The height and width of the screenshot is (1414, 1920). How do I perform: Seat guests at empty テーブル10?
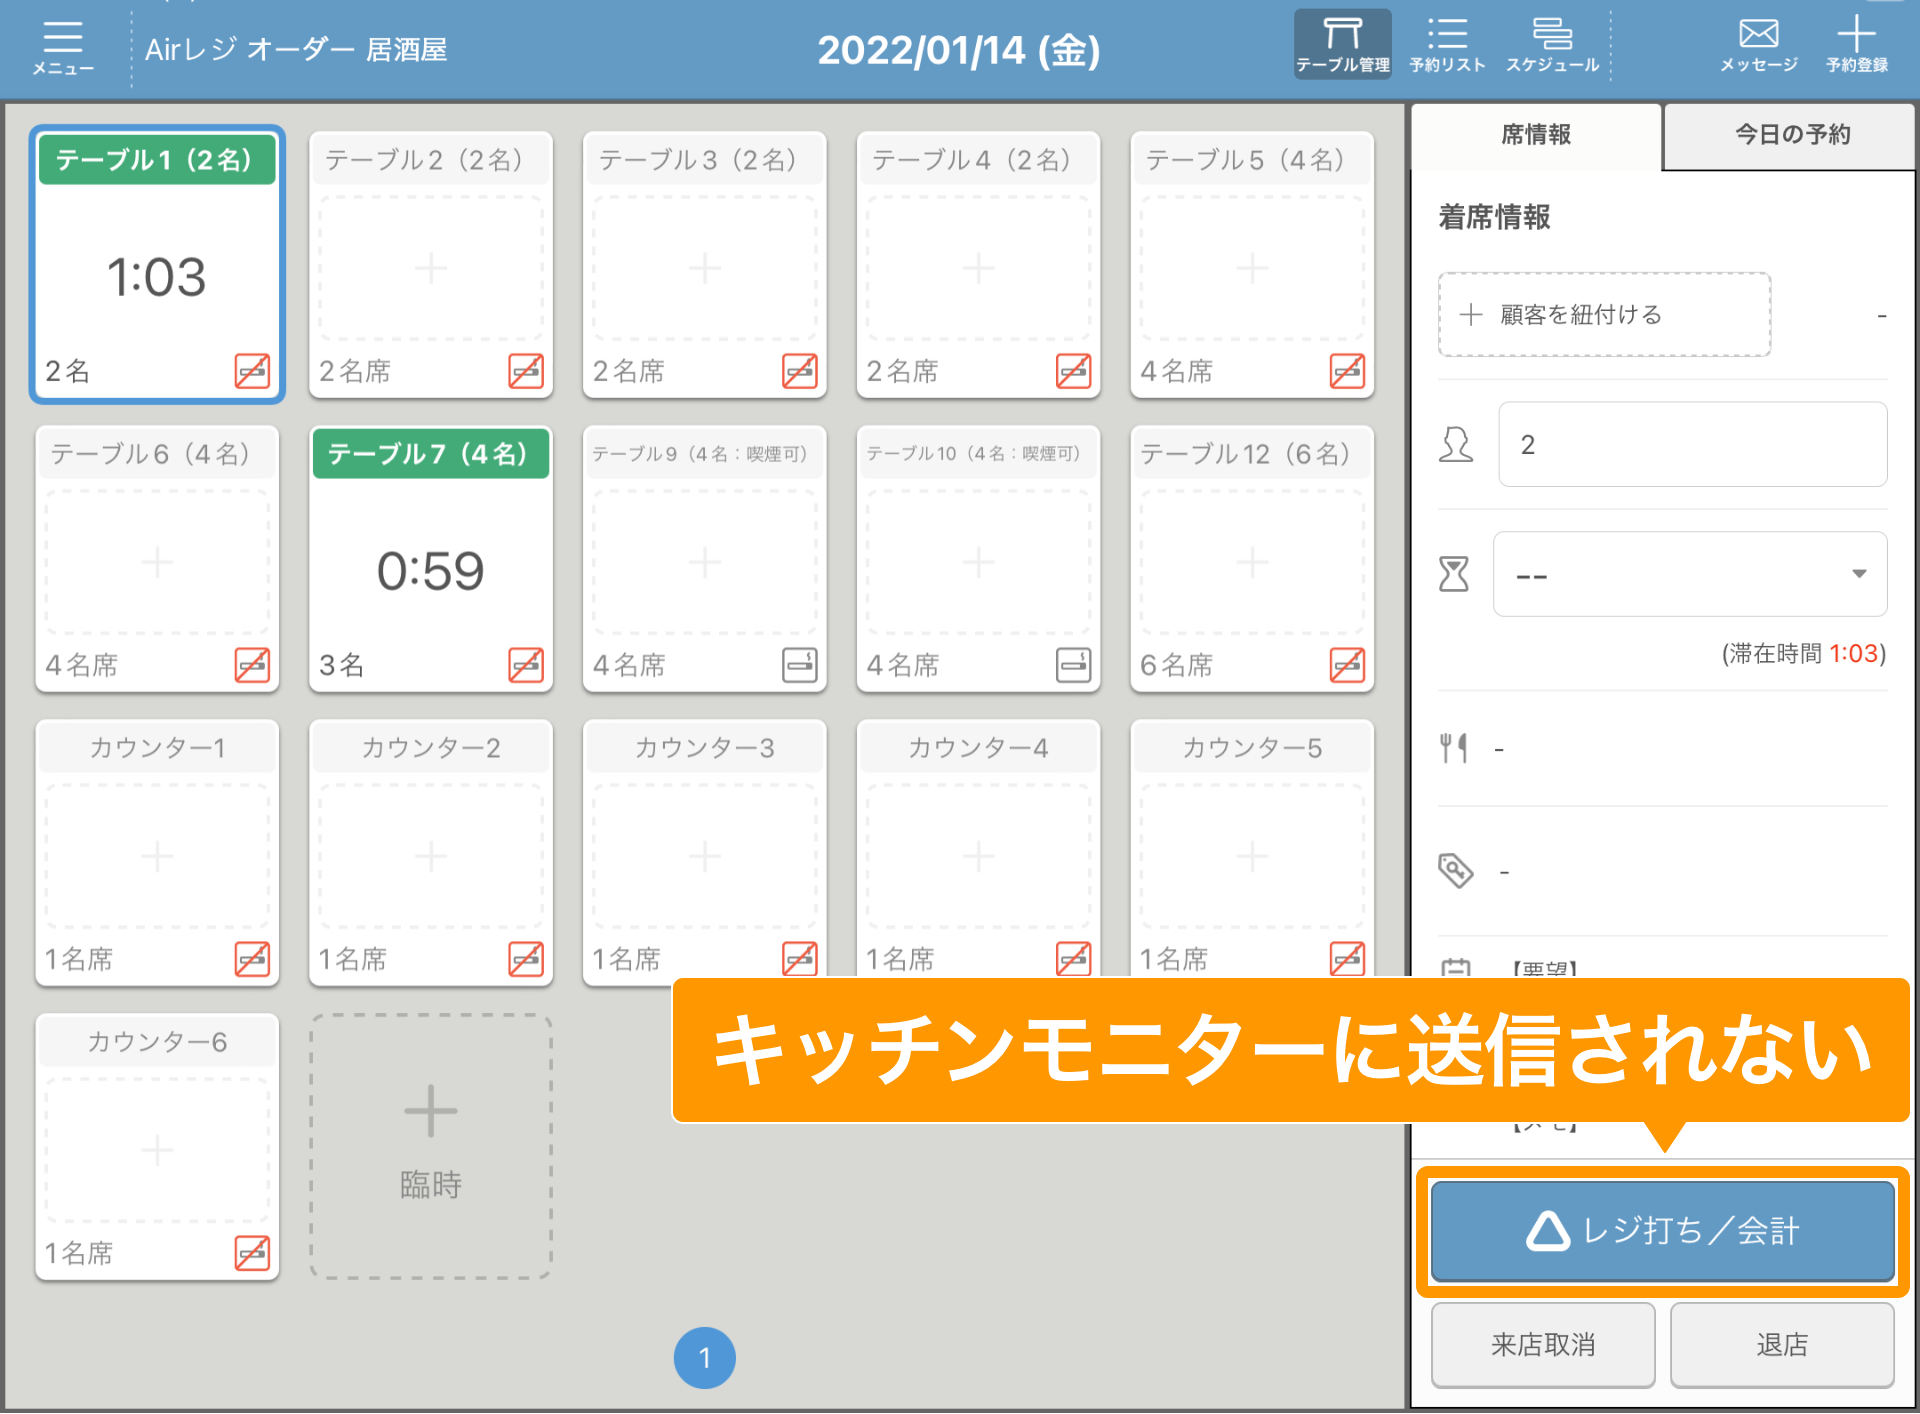(979, 562)
